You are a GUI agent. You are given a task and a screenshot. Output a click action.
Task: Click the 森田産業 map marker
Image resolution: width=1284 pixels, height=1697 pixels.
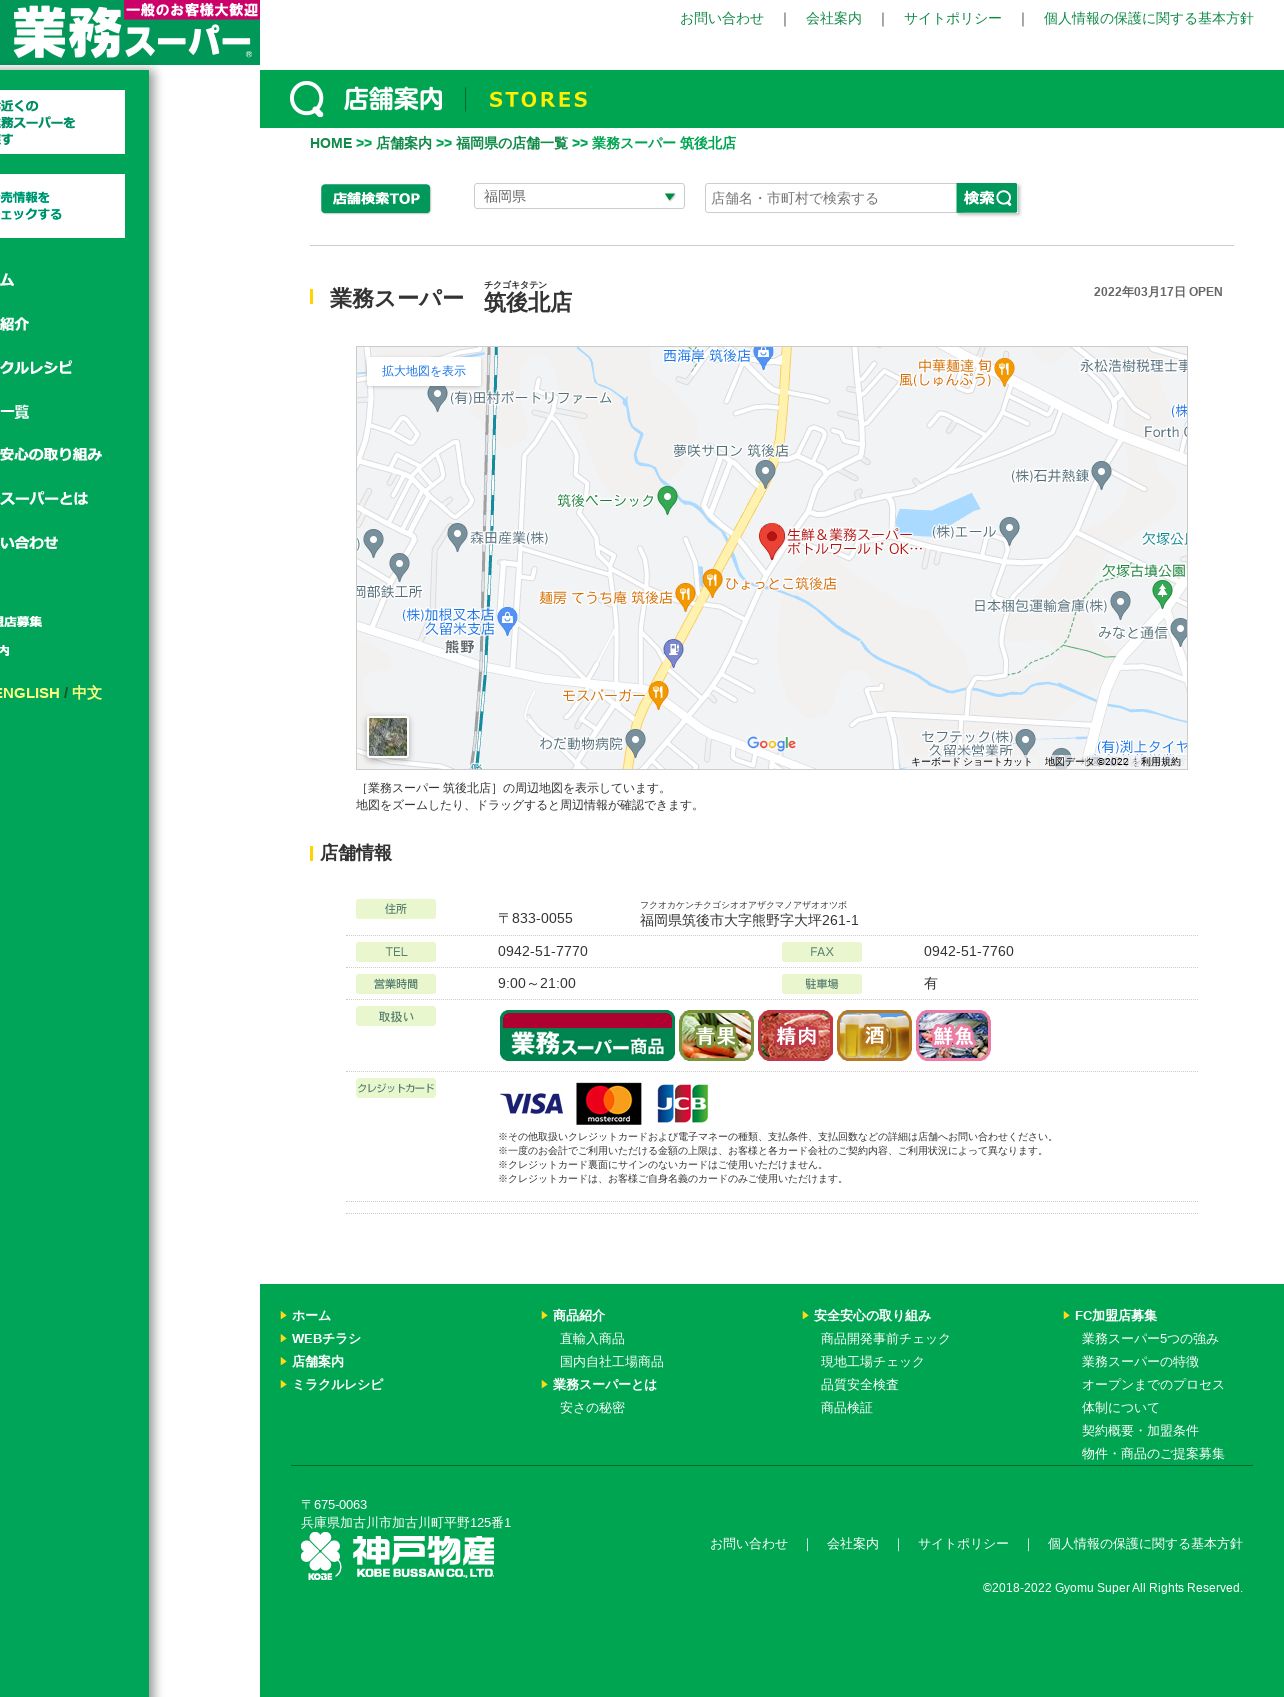point(457,536)
